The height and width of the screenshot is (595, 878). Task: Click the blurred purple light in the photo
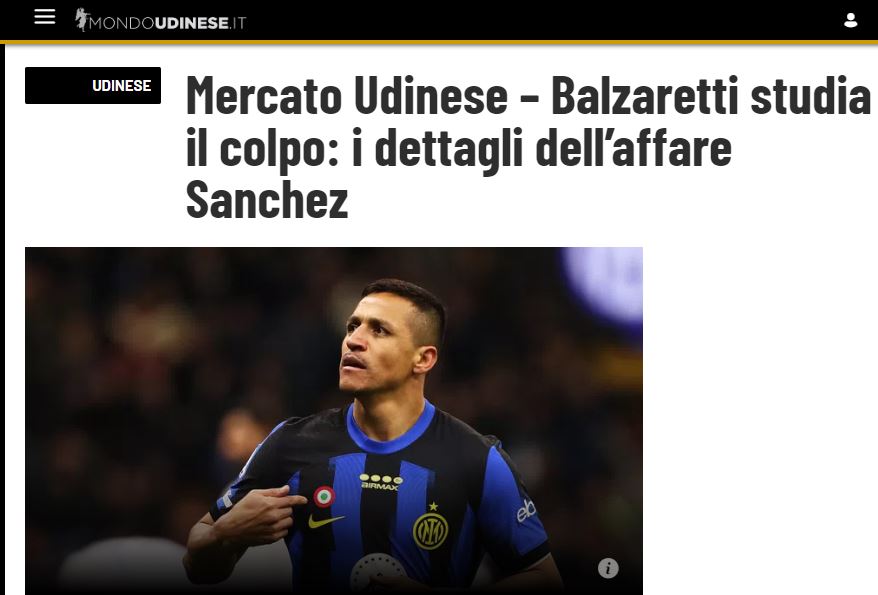(605, 285)
